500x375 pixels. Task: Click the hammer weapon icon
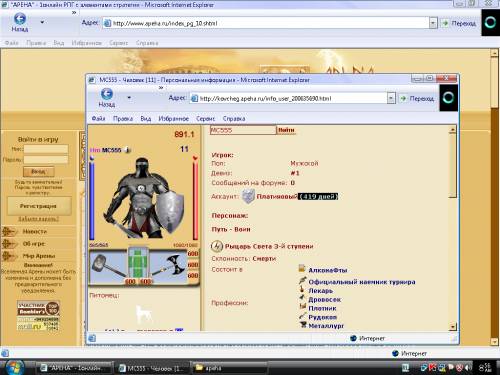[x=108, y=266]
